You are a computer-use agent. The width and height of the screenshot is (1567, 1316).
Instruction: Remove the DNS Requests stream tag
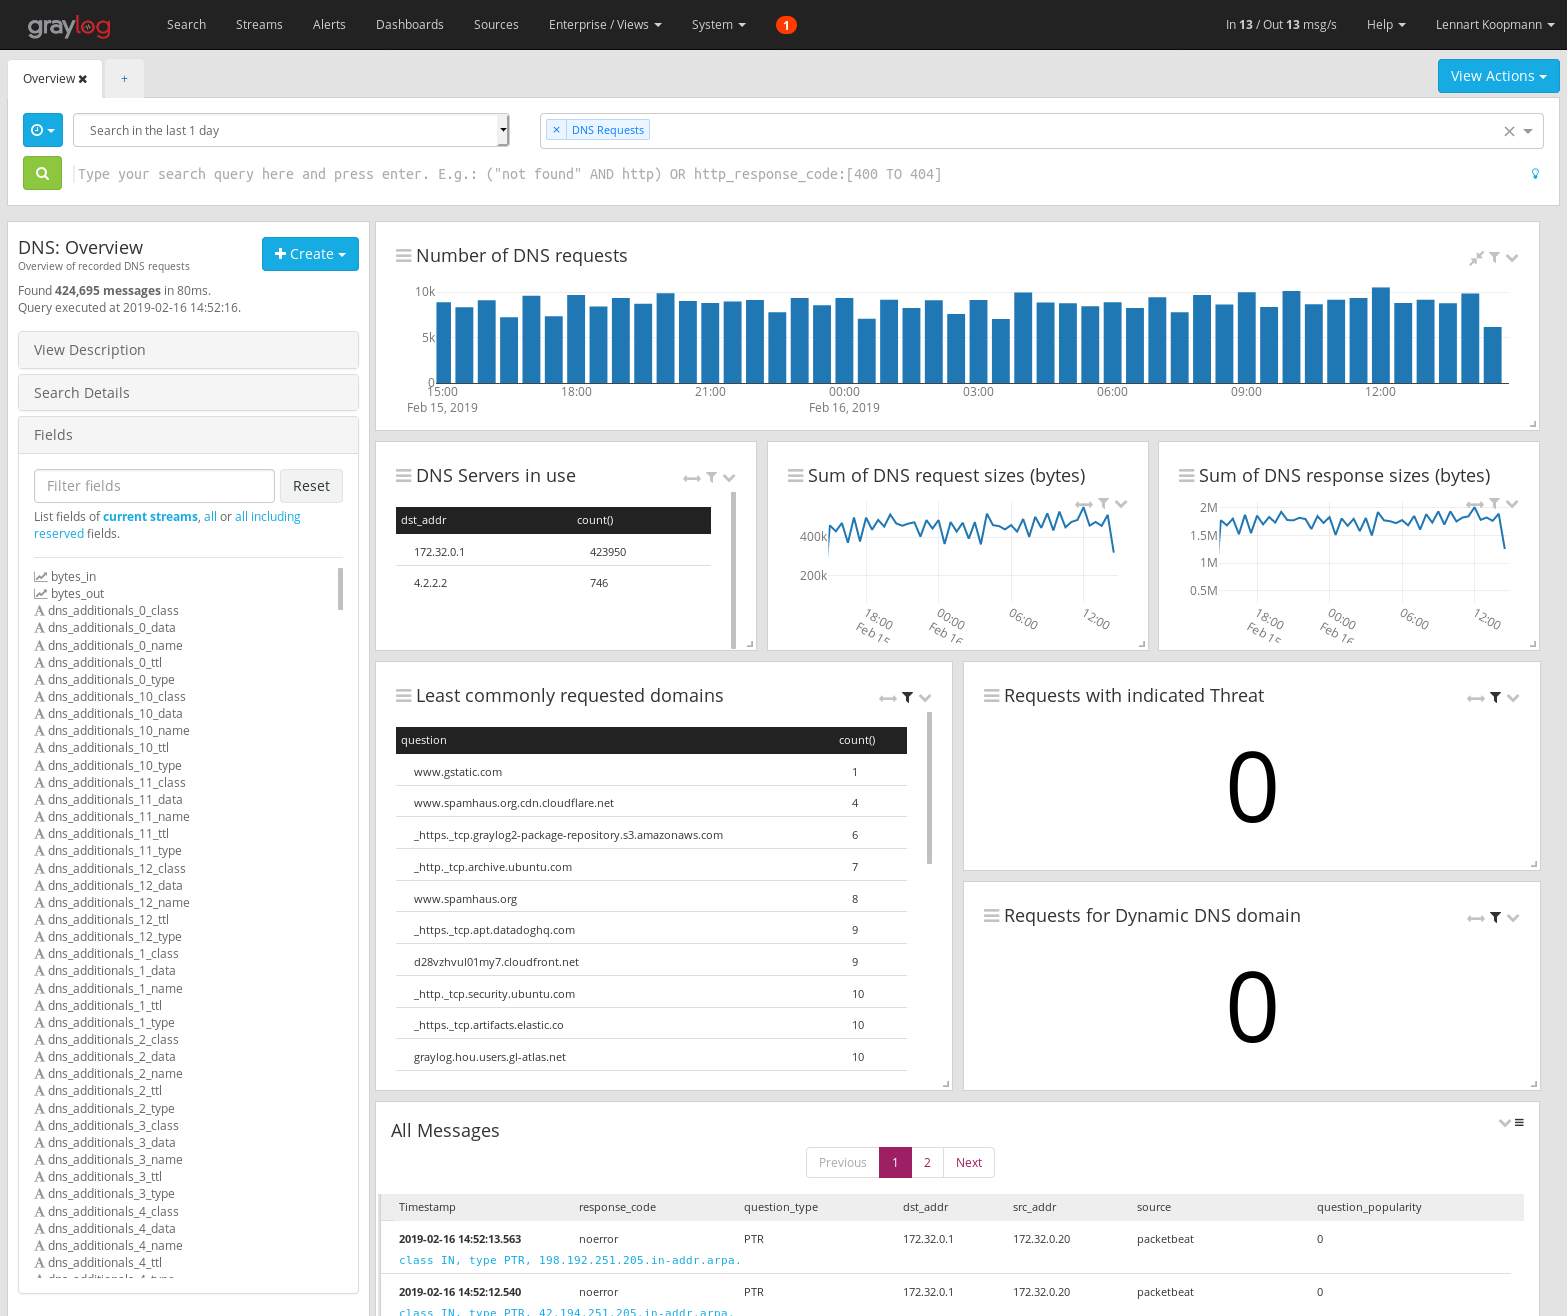(x=557, y=130)
